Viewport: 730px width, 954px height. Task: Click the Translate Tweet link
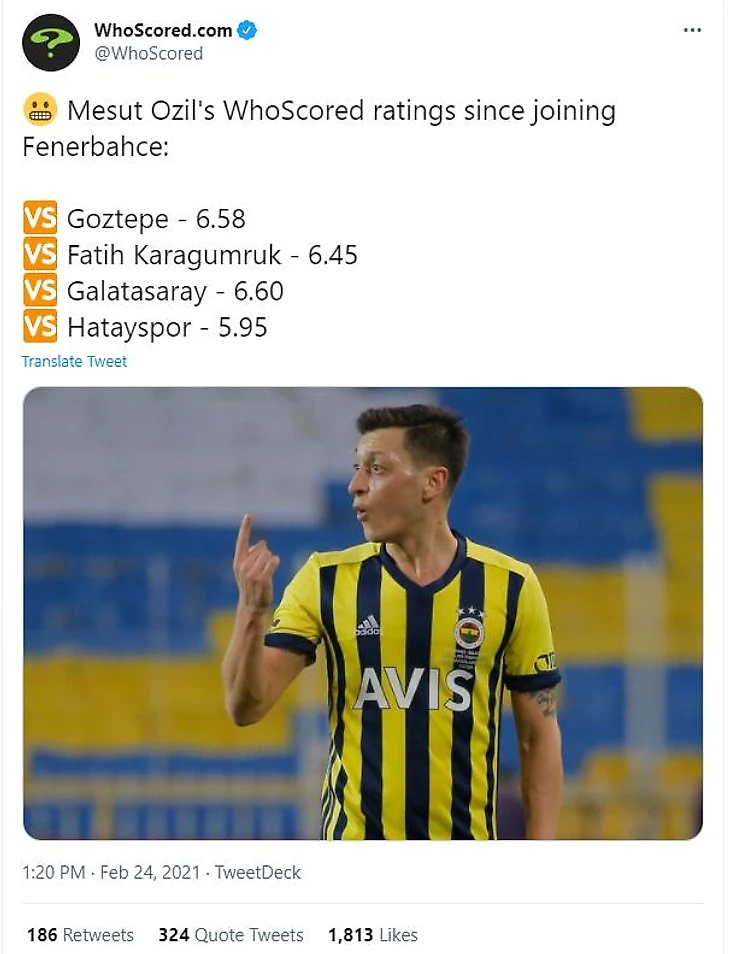[x=74, y=361]
